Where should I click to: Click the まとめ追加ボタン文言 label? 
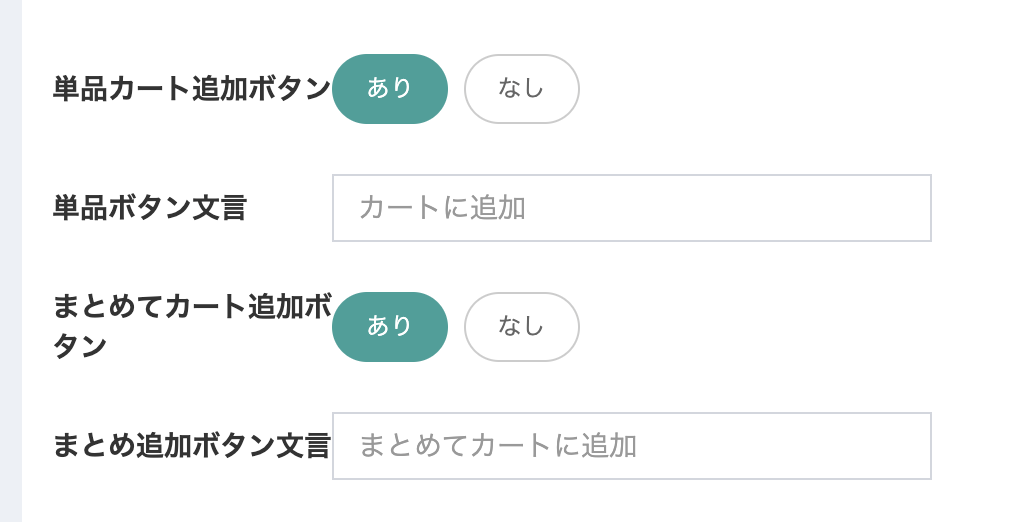[192, 446]
